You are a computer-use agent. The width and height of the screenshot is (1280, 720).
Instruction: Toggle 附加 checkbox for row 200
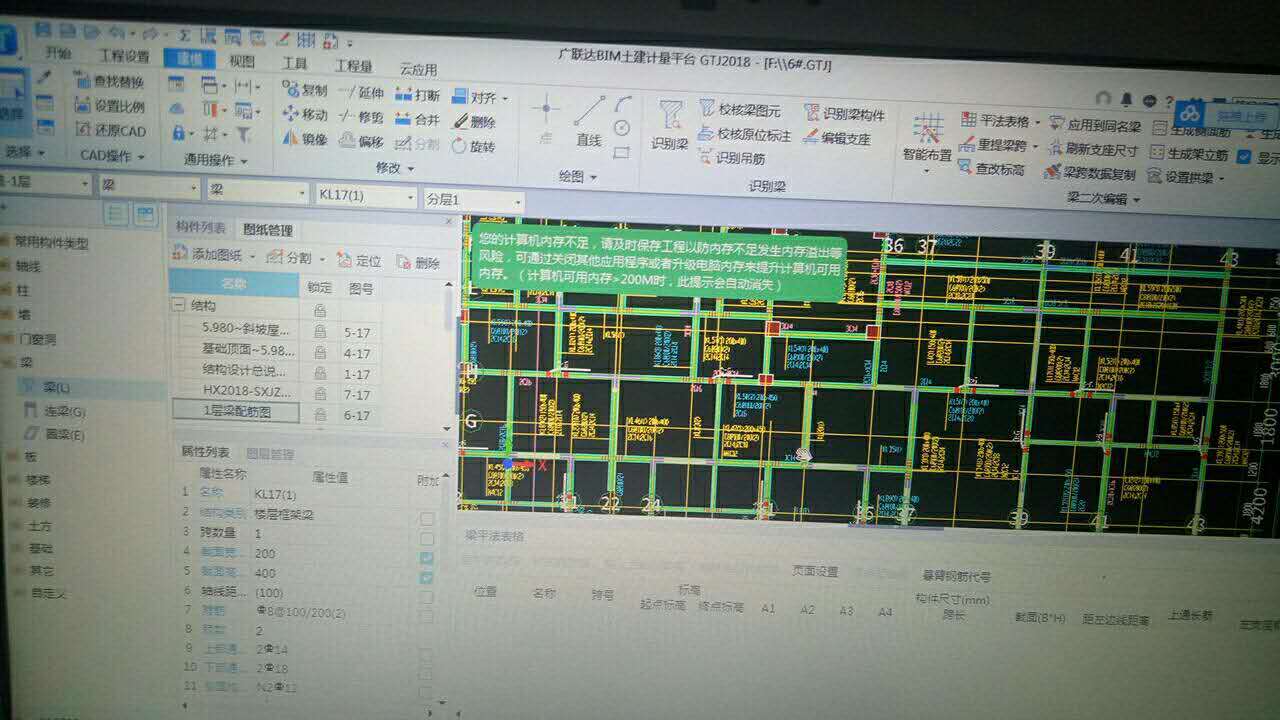pyautogui.click(x=427, y=558)
